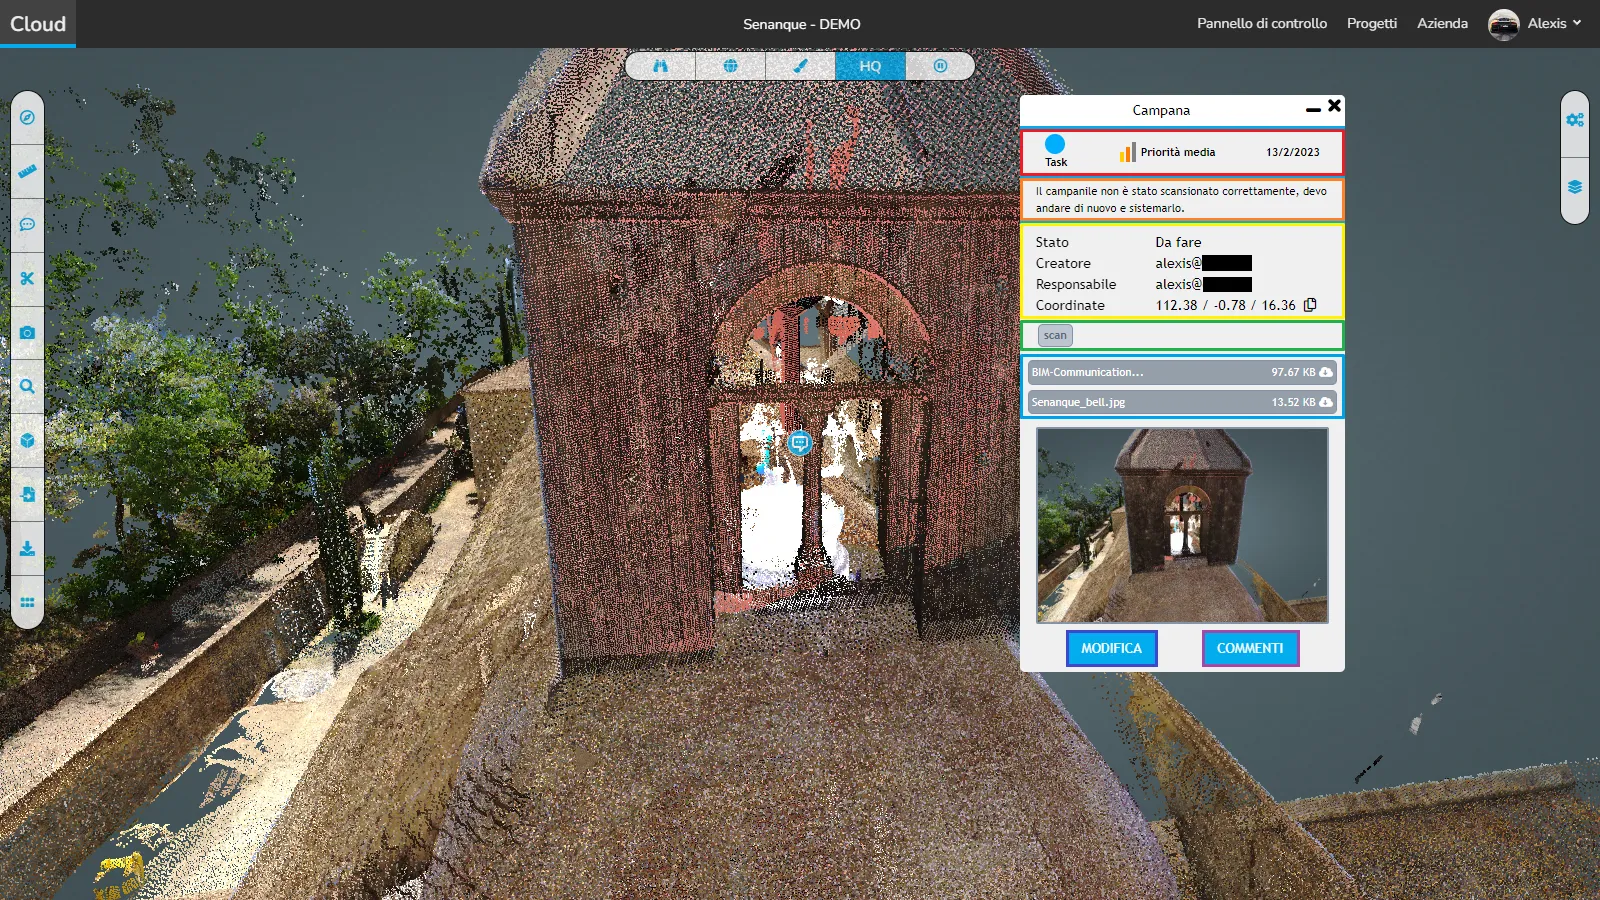Click the Senanque - DEMO project title

801,24
